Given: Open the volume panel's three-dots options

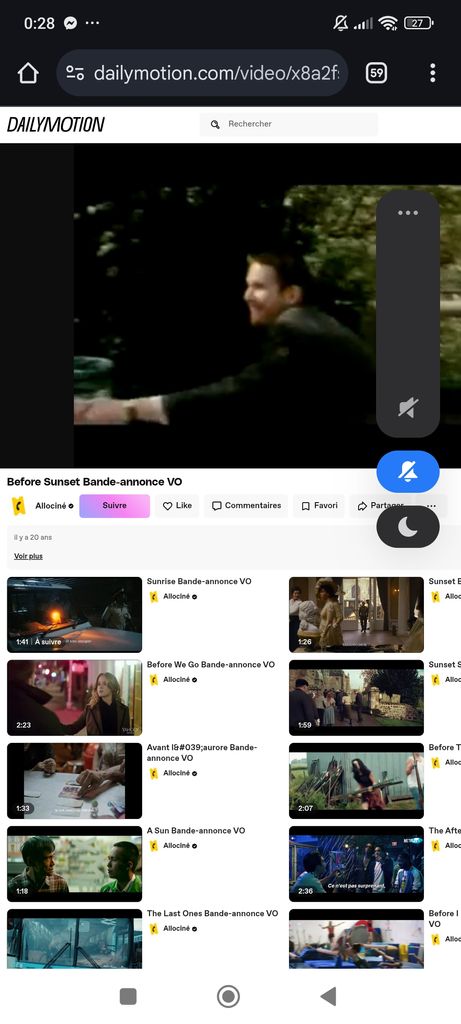Looking at the screenshot, I should coord(407,212).
